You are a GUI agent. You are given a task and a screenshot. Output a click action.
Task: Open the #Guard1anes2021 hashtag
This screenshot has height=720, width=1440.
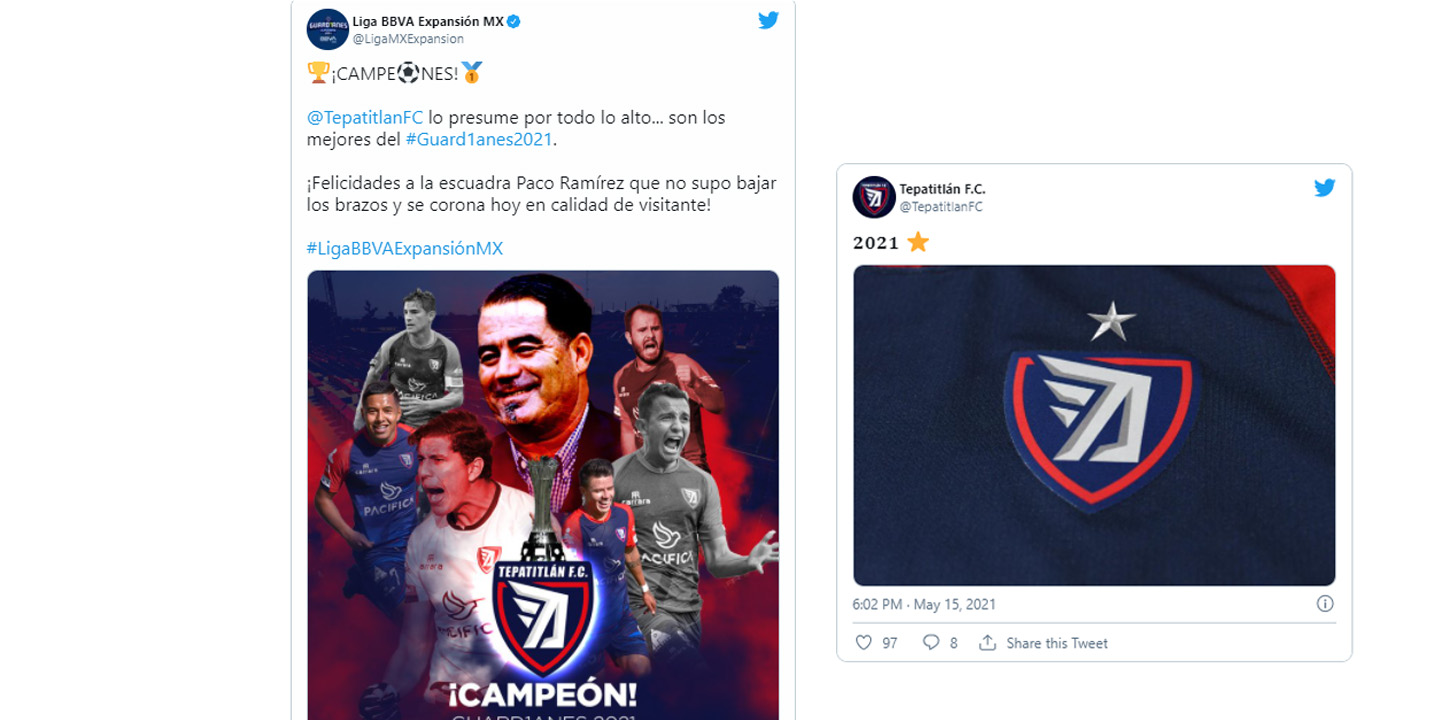point(479,140)
